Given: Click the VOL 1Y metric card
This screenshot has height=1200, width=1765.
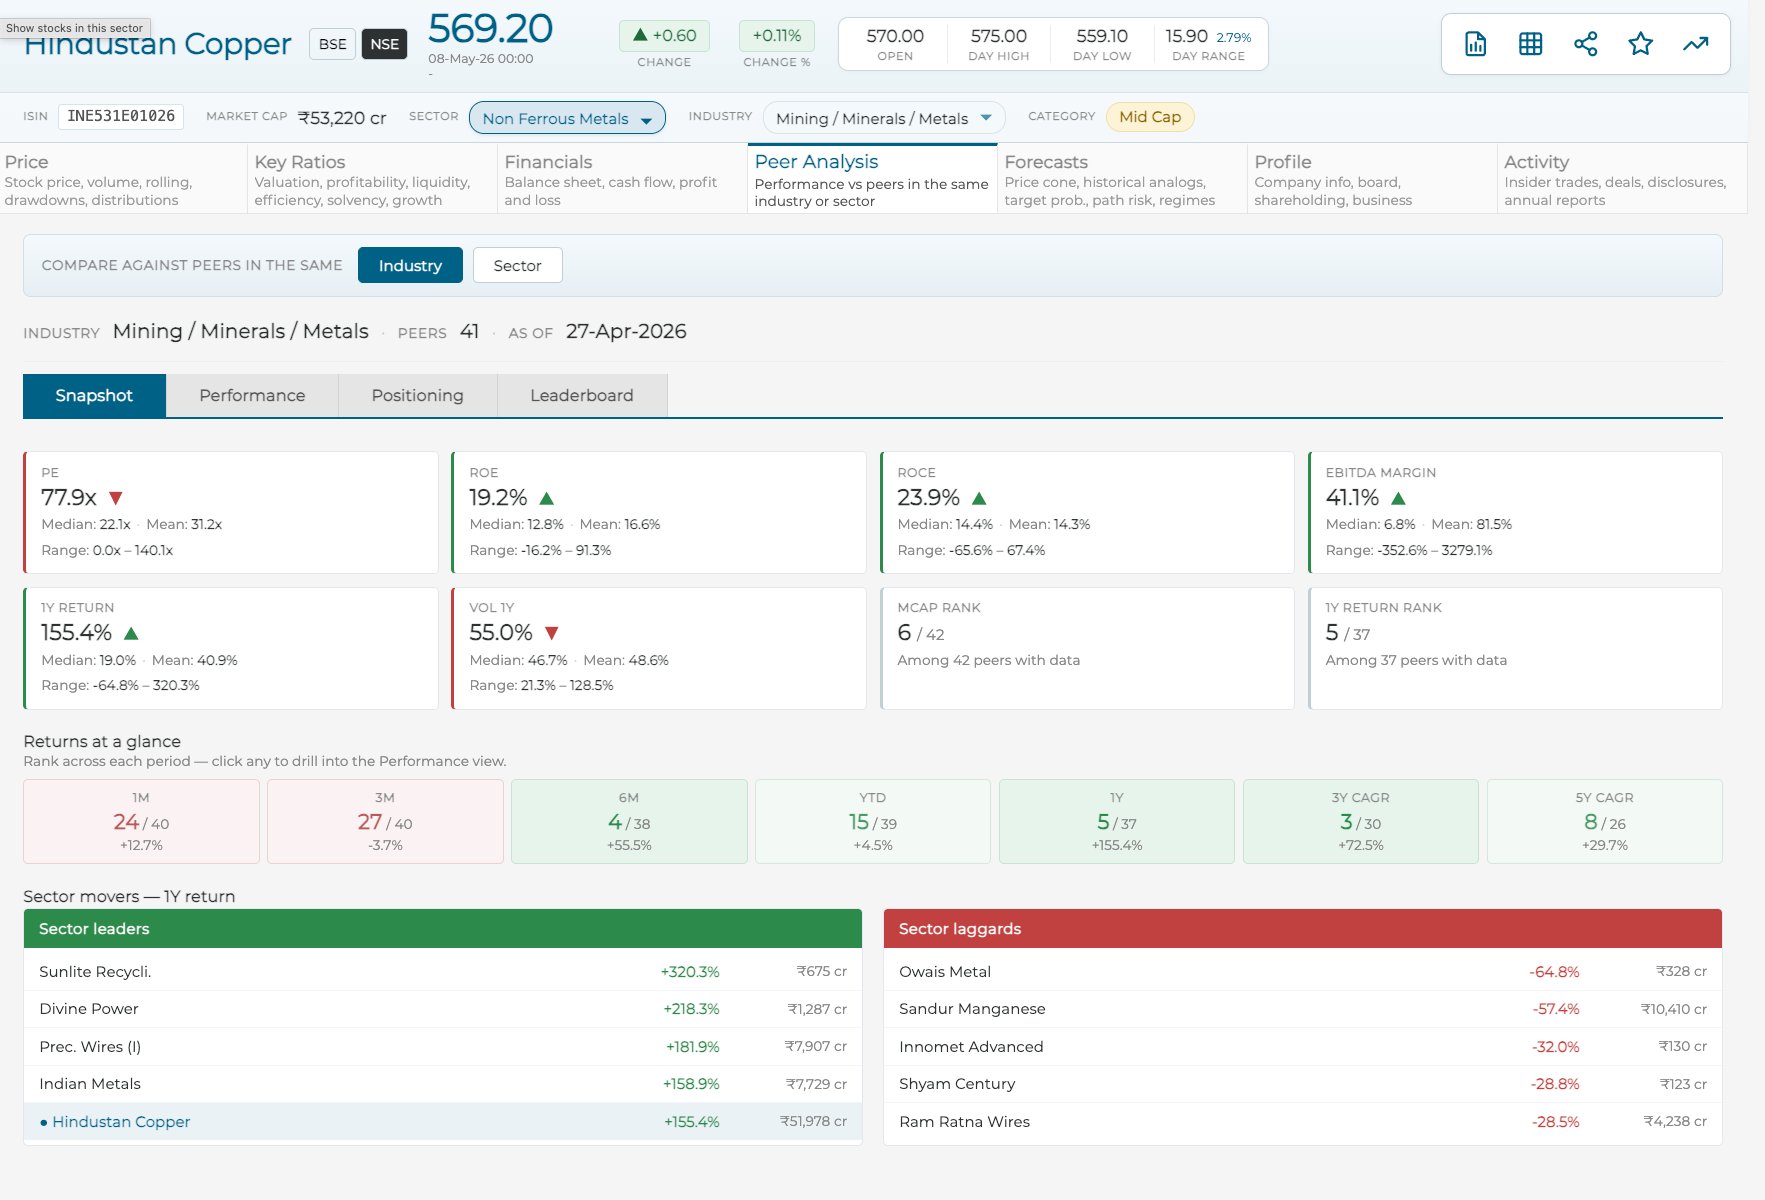Looking at the screenshot, I should click(x=659, y=648).
